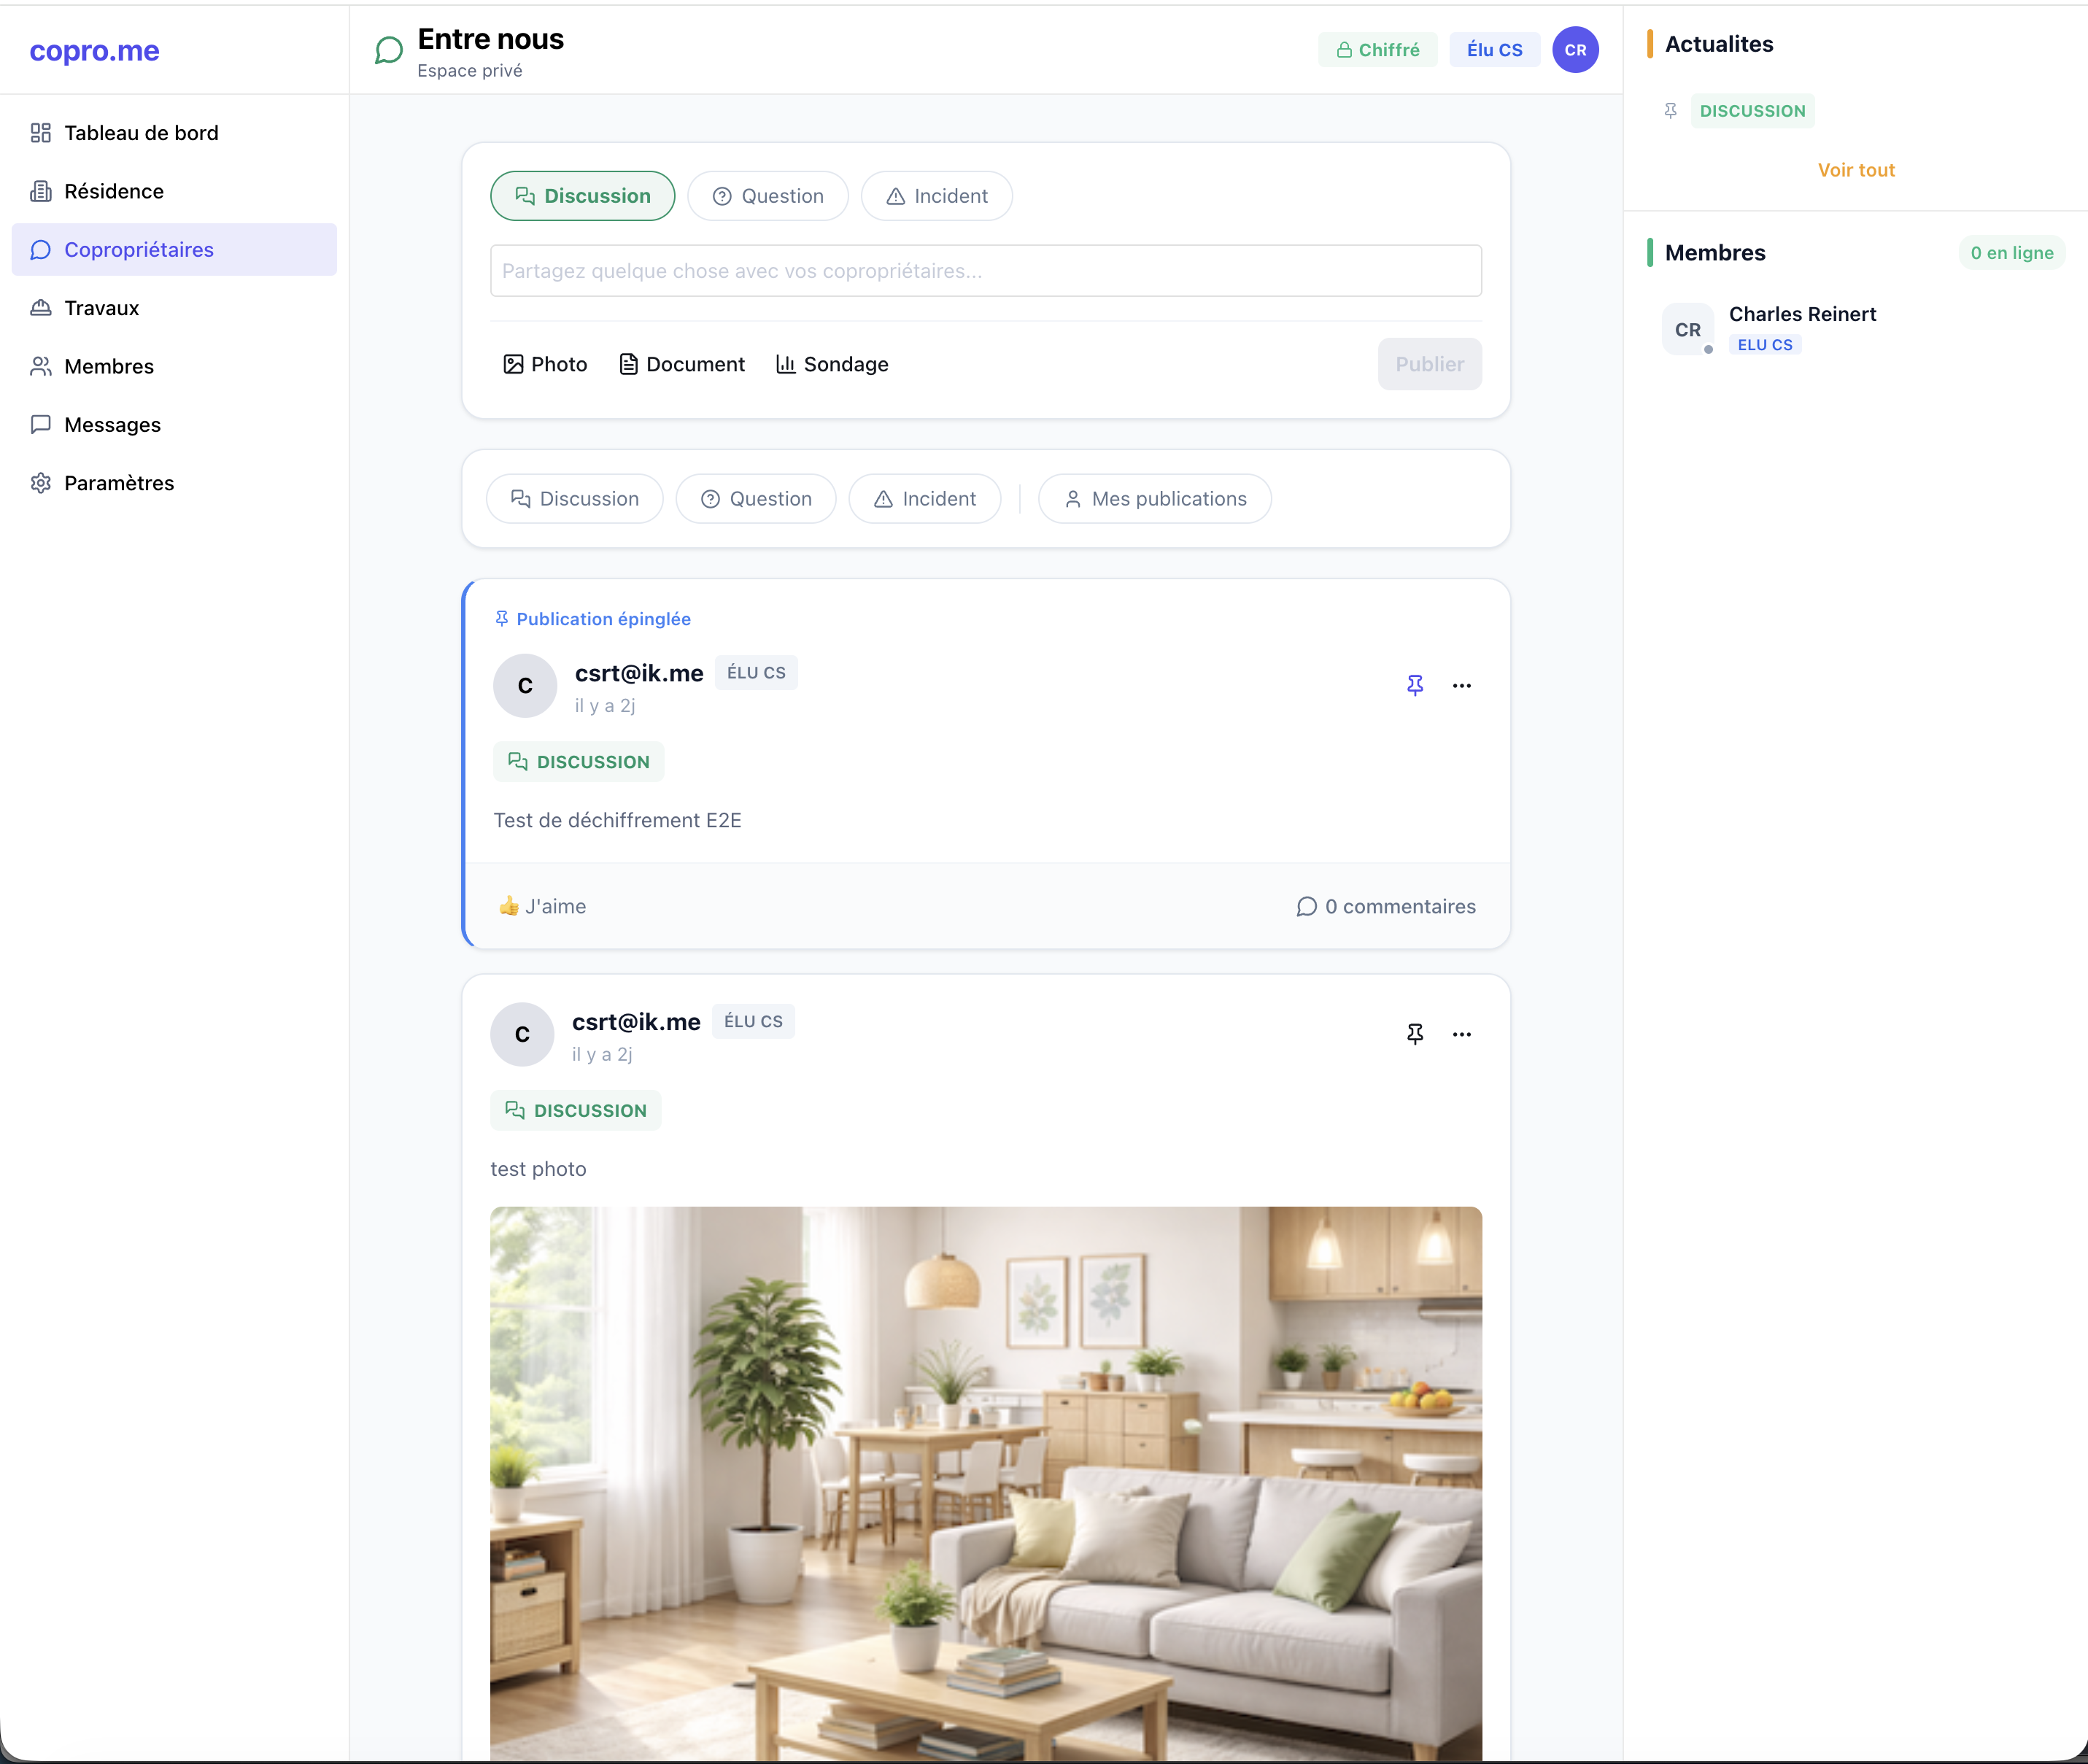
Task: Select Question post type in composer
Action: click(x=767, y=196)
